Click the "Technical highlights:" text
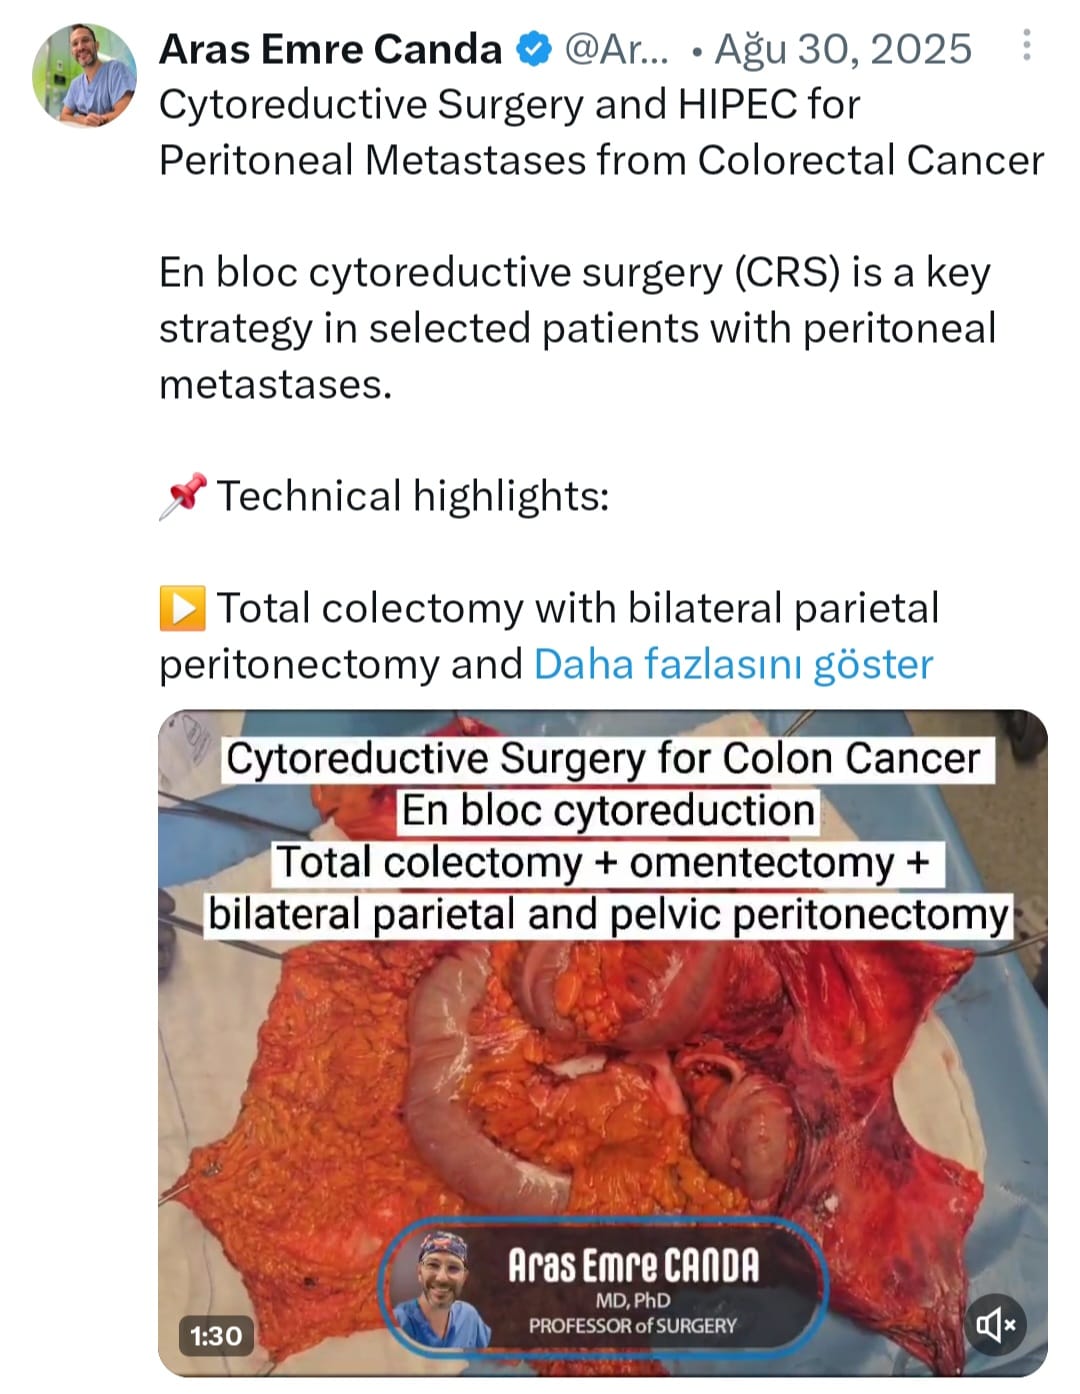Screen dimensions: 1080x1394 click(x=413, y=496)
